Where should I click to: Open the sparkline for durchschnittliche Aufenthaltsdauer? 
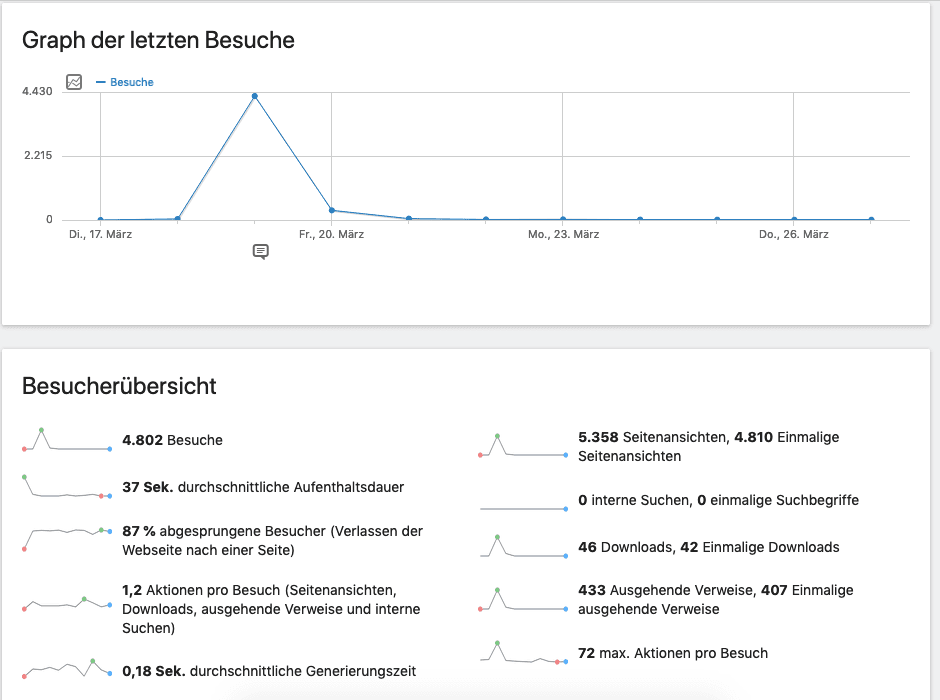(x=67, y=487)
